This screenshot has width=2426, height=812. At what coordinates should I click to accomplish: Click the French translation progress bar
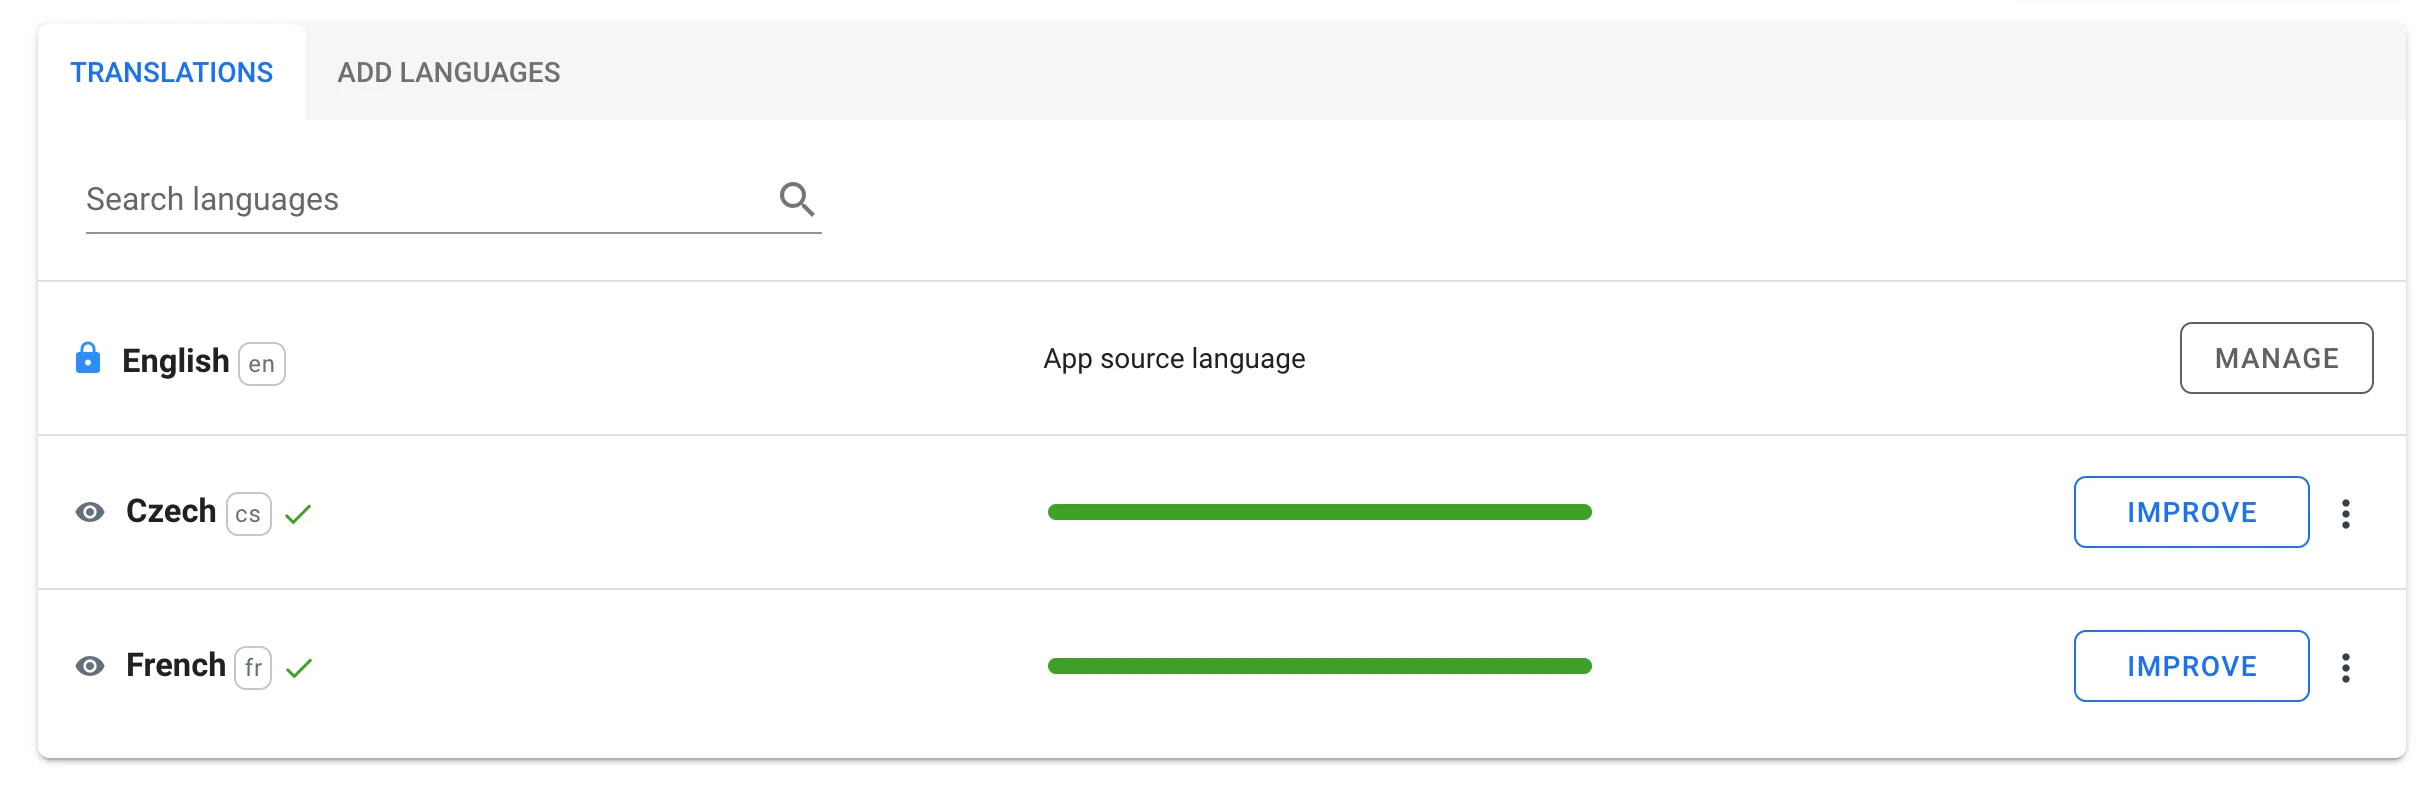click(x=1319, y=666)
